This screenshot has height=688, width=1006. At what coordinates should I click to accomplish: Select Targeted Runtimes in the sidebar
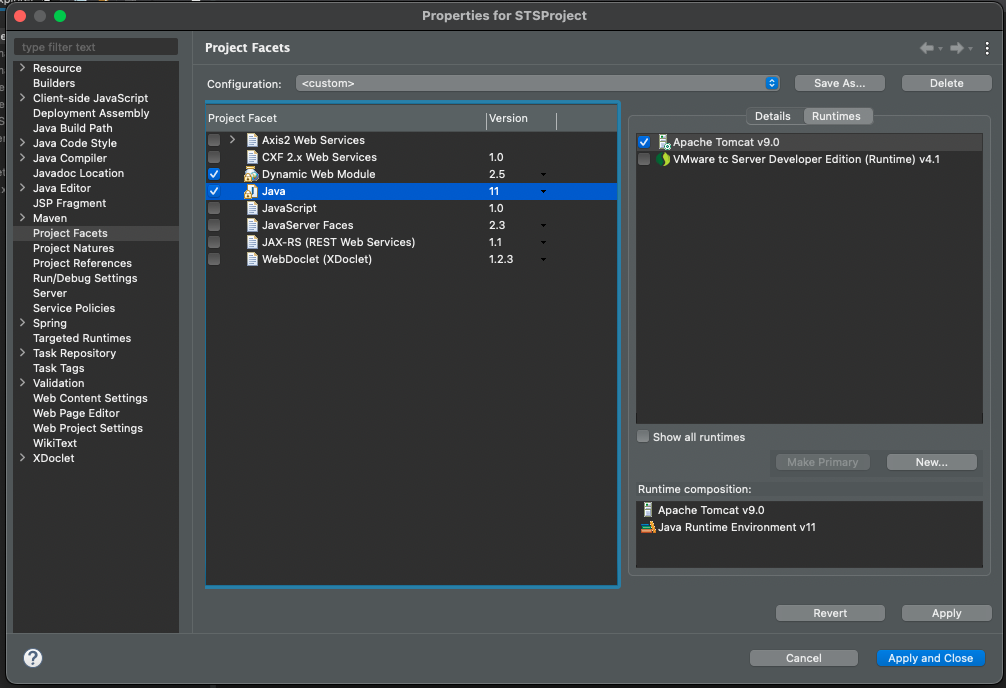pyautogui.click(x=82, y=338)
